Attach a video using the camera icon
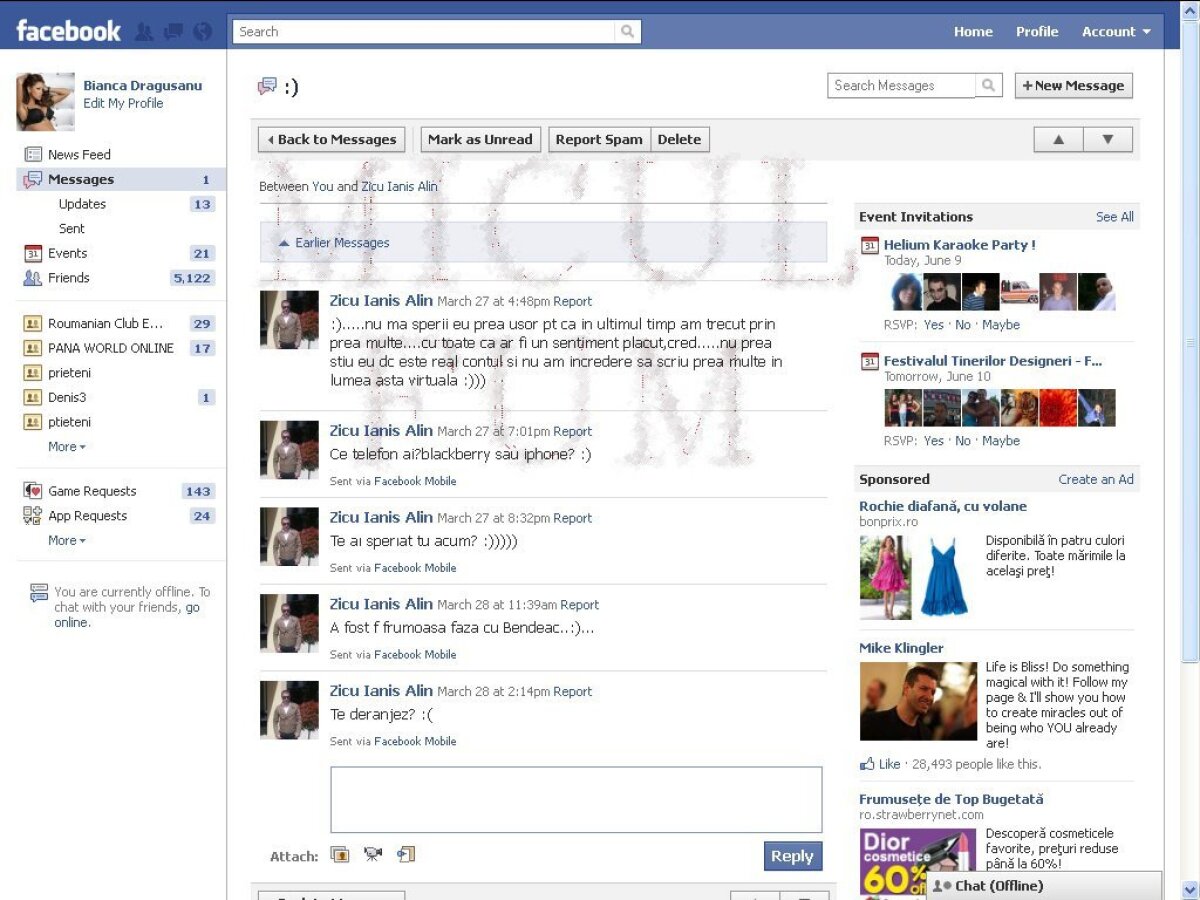 coord(372,854)
